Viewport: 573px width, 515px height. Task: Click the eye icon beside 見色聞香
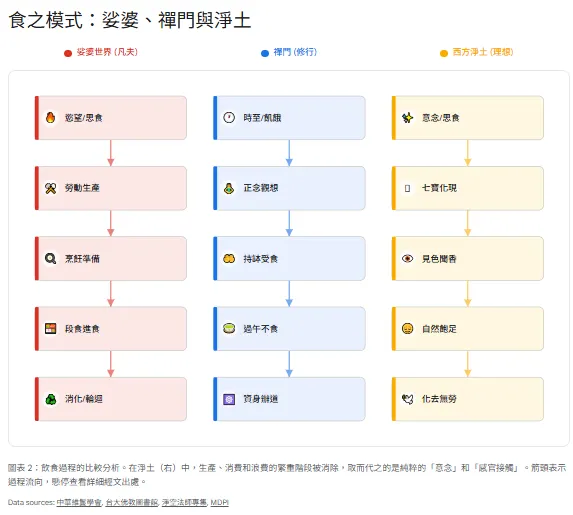tap(407, 259)
